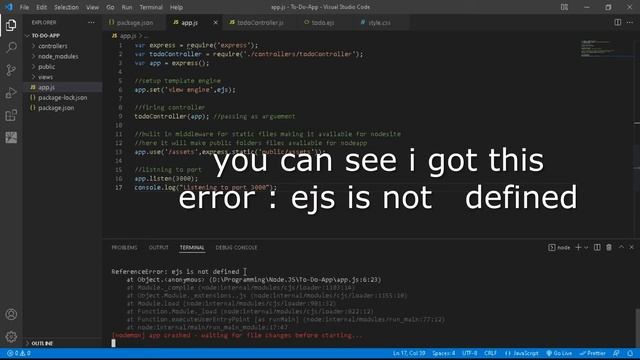Open the Source Control view
This screenshot has height=360, width=640.
[11, 70]
